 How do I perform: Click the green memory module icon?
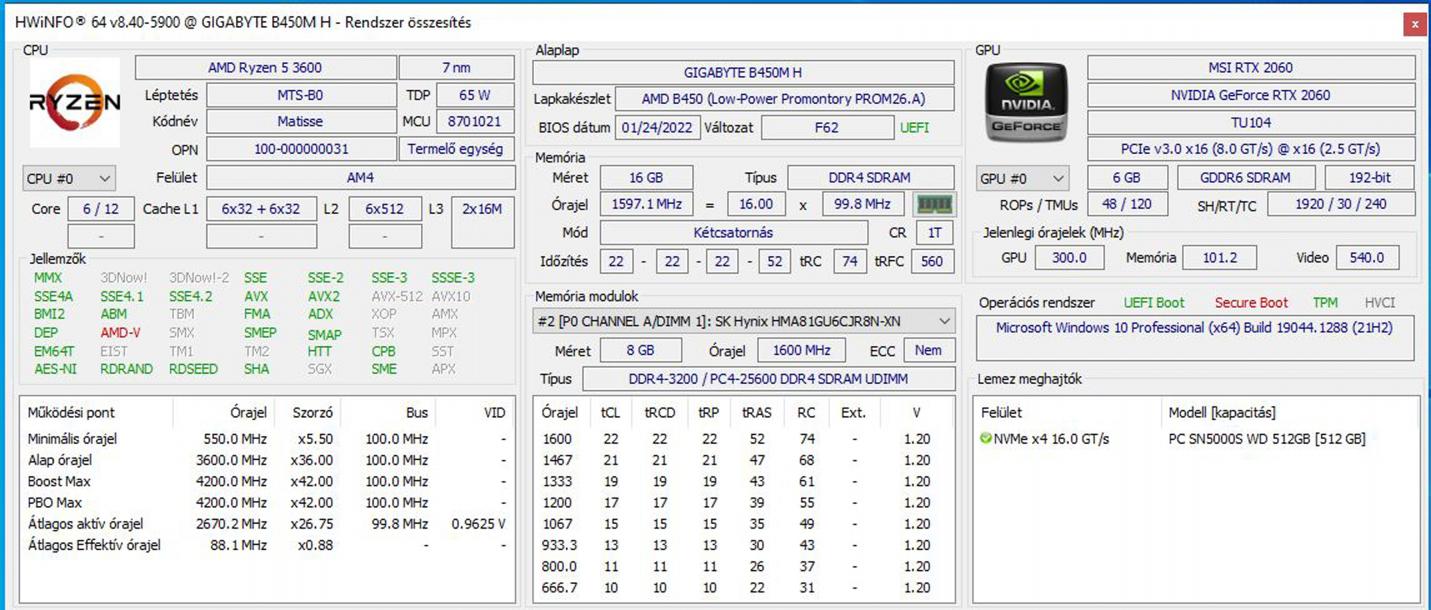pos(935,204)
